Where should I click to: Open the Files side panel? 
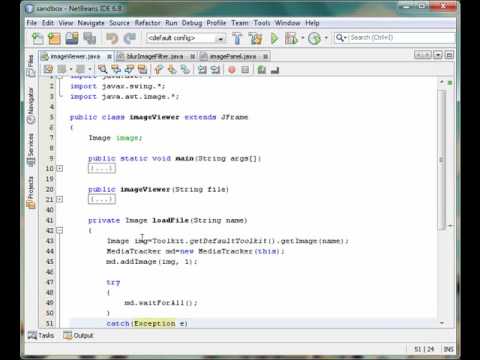pos(31,65)
